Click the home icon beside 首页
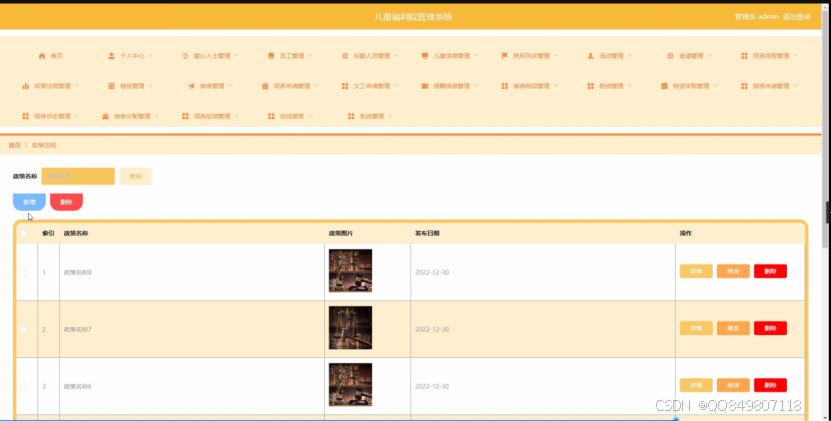The image size is (831, 421). 42,56
